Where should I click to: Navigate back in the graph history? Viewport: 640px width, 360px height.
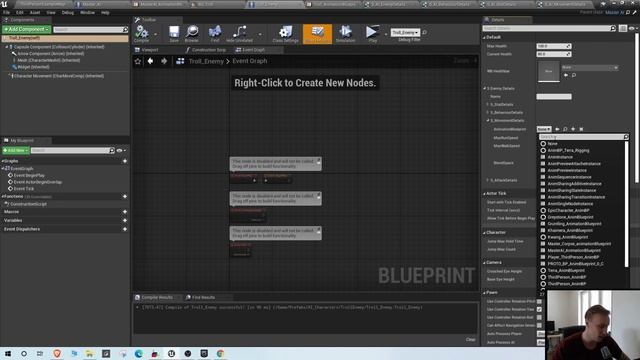(x=151, y=61)
